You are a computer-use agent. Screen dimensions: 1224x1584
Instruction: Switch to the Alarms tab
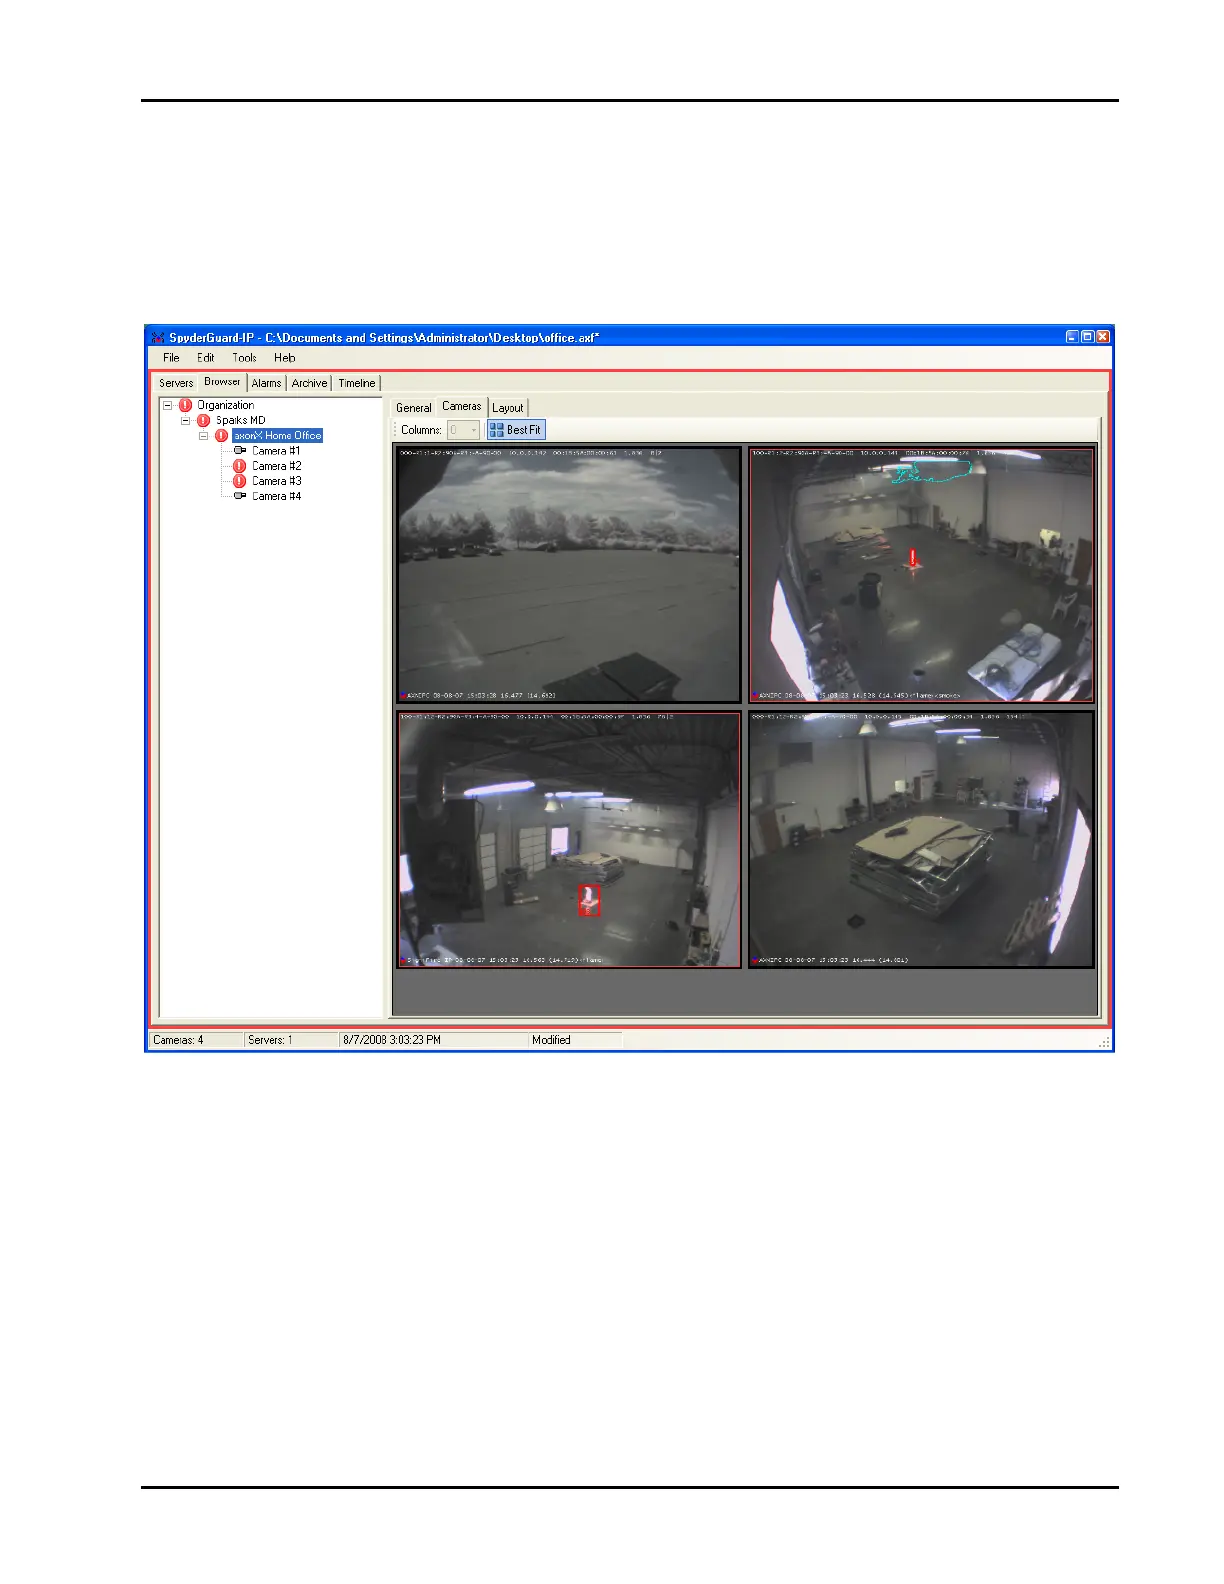tap(267, 383)
